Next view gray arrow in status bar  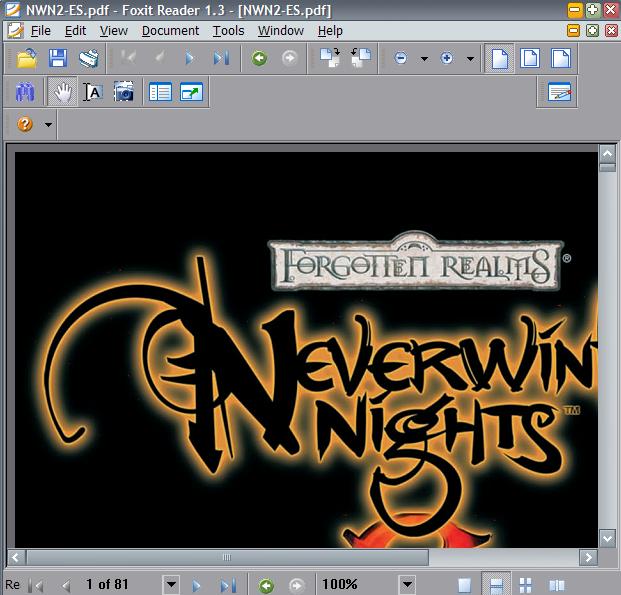point(296,585)
